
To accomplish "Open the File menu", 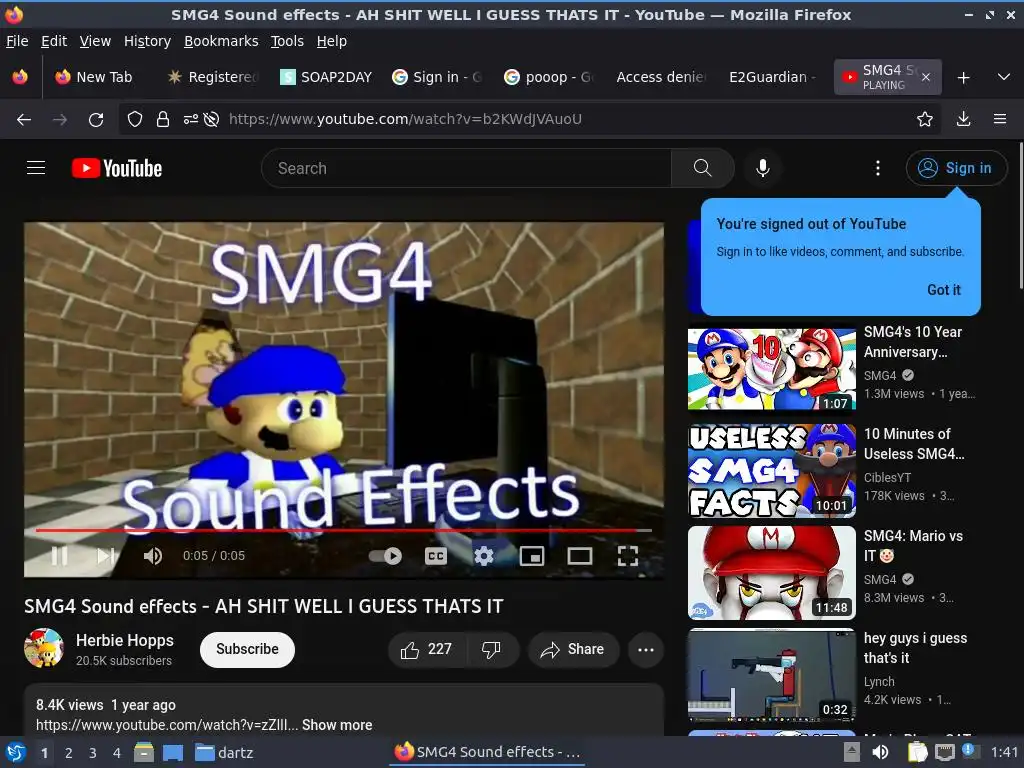I will point(17,41).
